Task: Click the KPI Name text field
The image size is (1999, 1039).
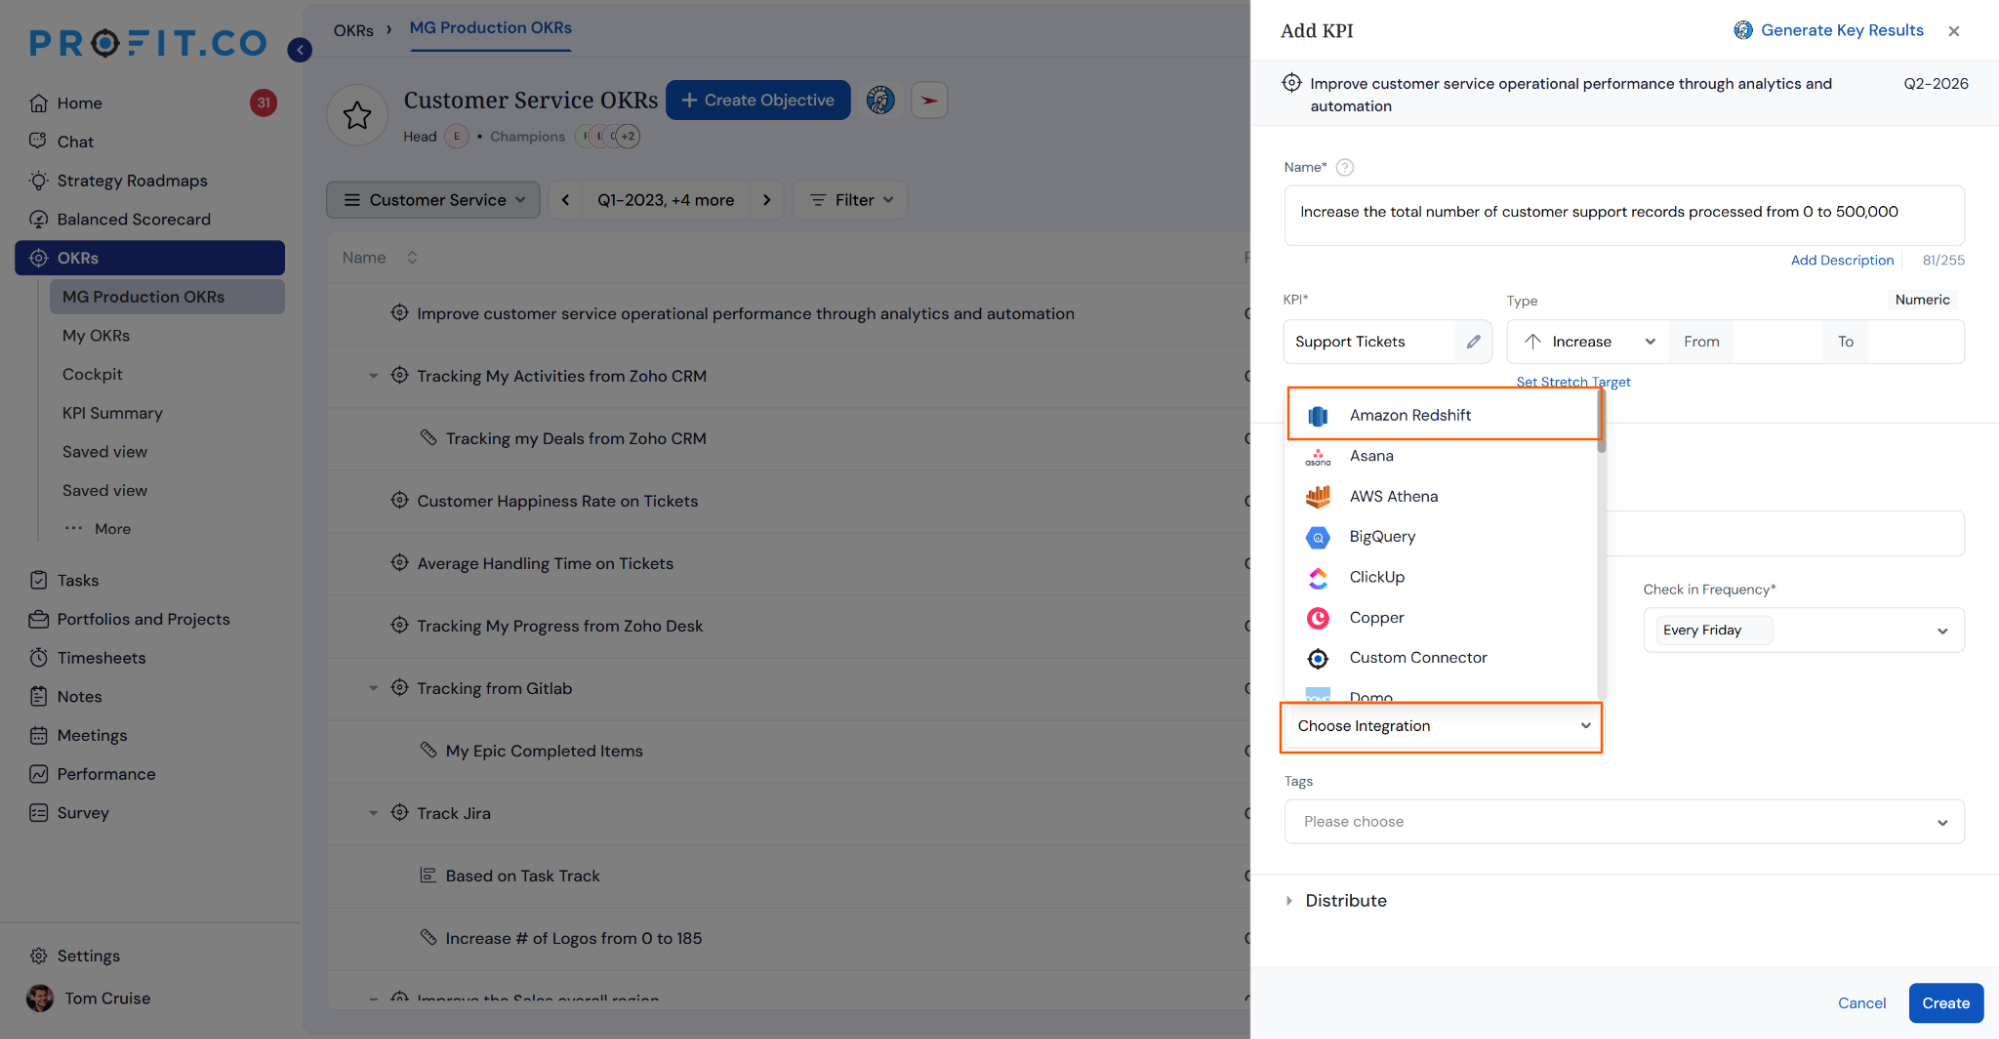Action: (x=1624, y=215)
